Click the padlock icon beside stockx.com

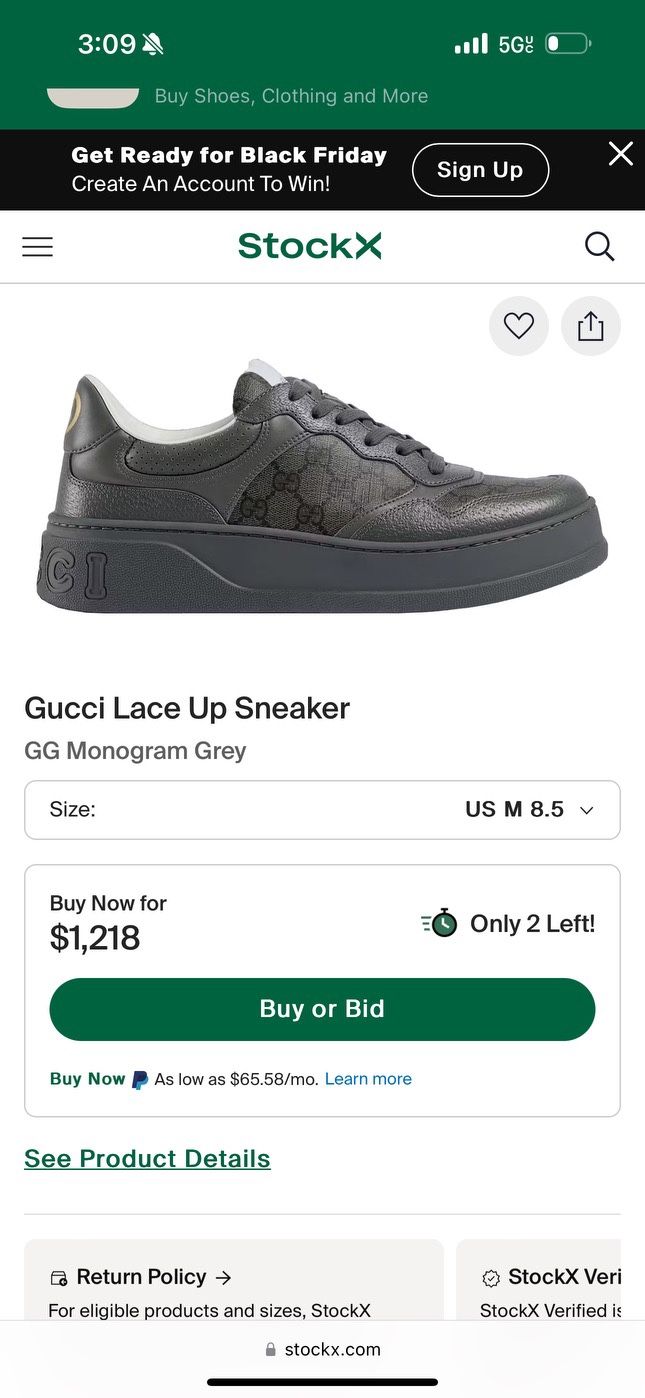270,1349
